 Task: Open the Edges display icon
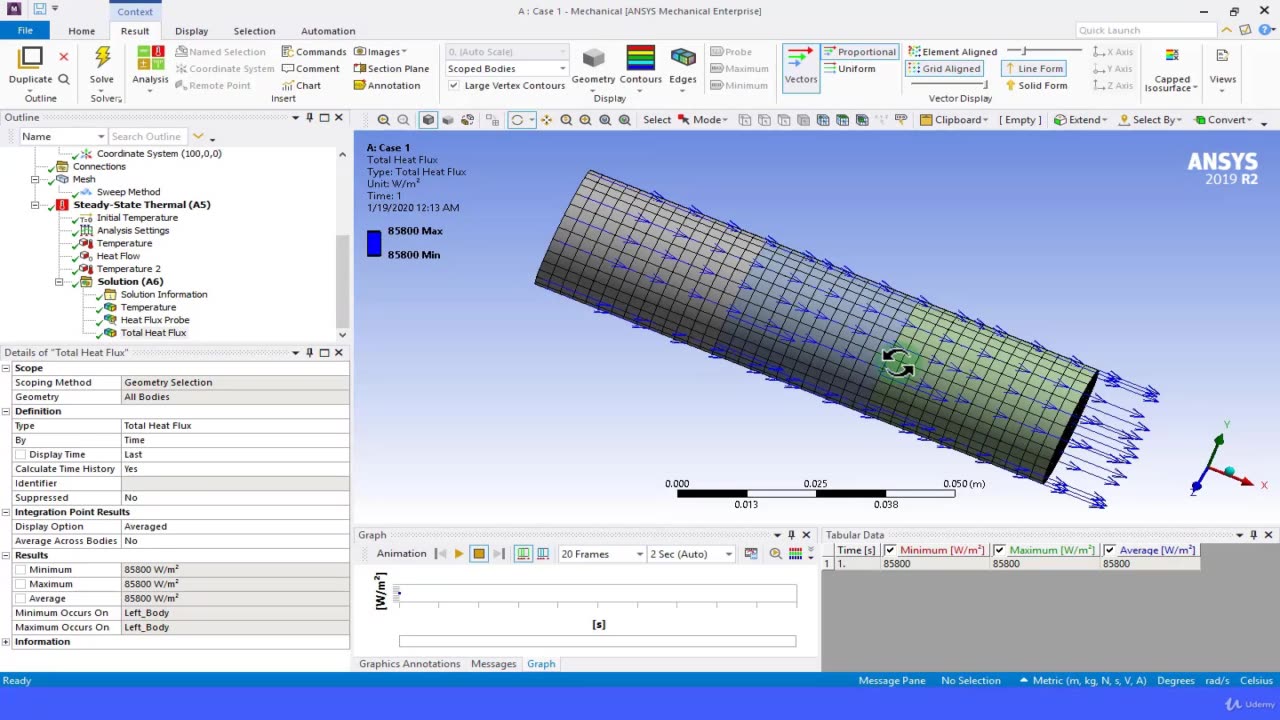coord(683,58)
